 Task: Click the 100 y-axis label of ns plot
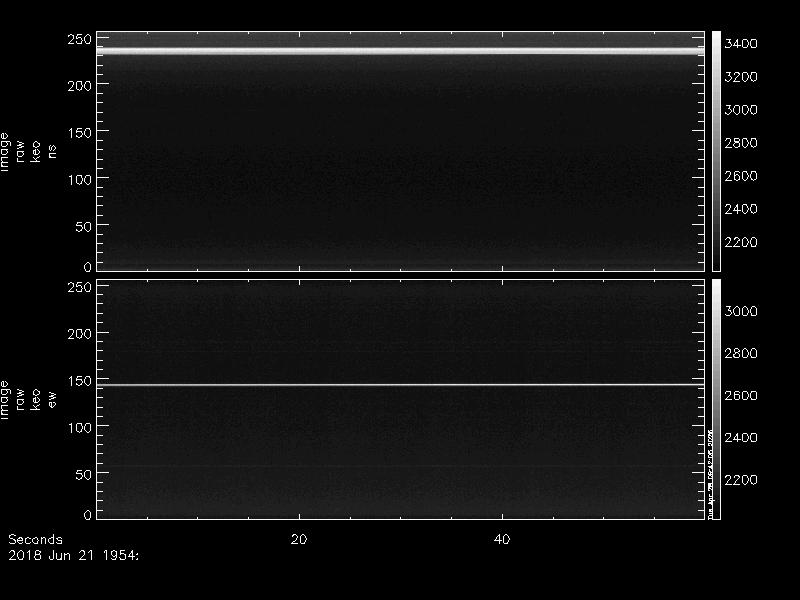[x=80, y=180]
